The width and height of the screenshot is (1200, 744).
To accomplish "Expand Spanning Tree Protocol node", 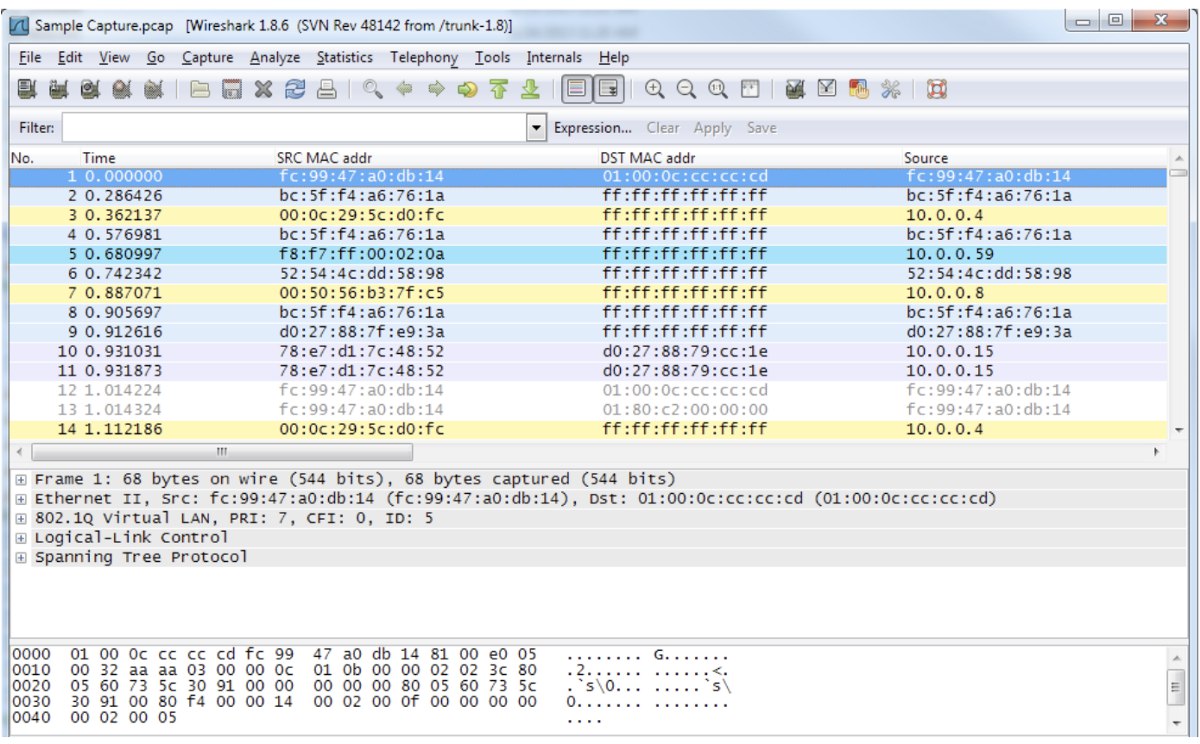I will (x=21, y=557).
